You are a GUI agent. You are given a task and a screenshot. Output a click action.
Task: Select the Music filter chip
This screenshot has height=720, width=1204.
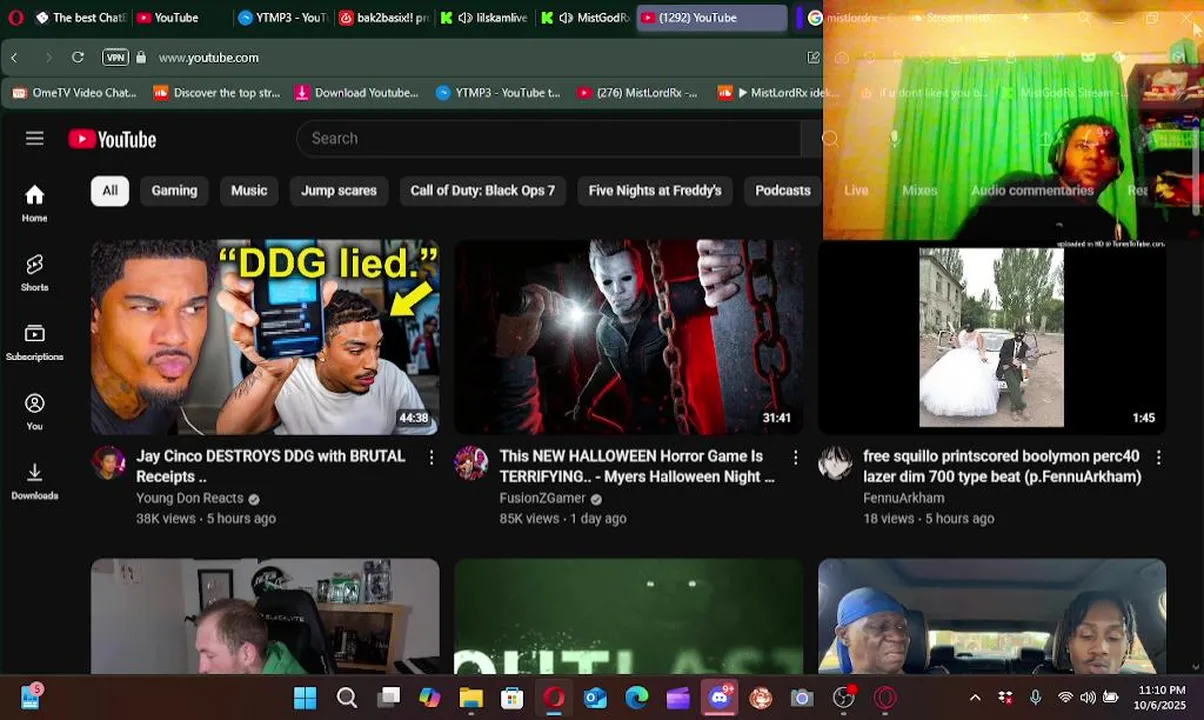click(249, 190)
